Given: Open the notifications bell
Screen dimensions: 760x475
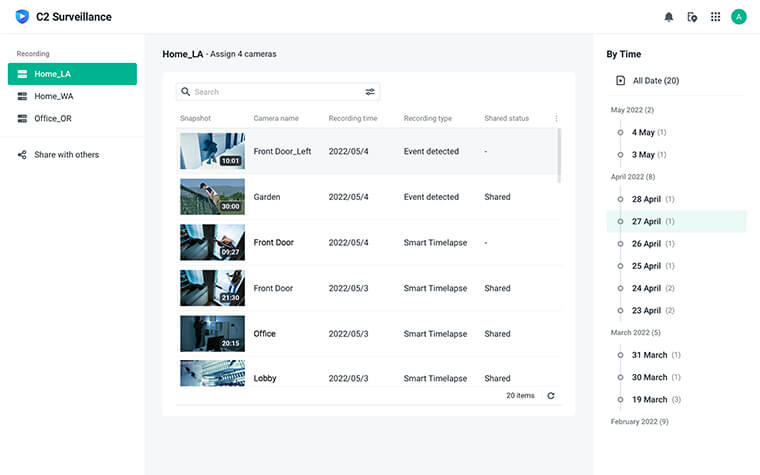Looking at the screenshot, I should pos(668,17).
